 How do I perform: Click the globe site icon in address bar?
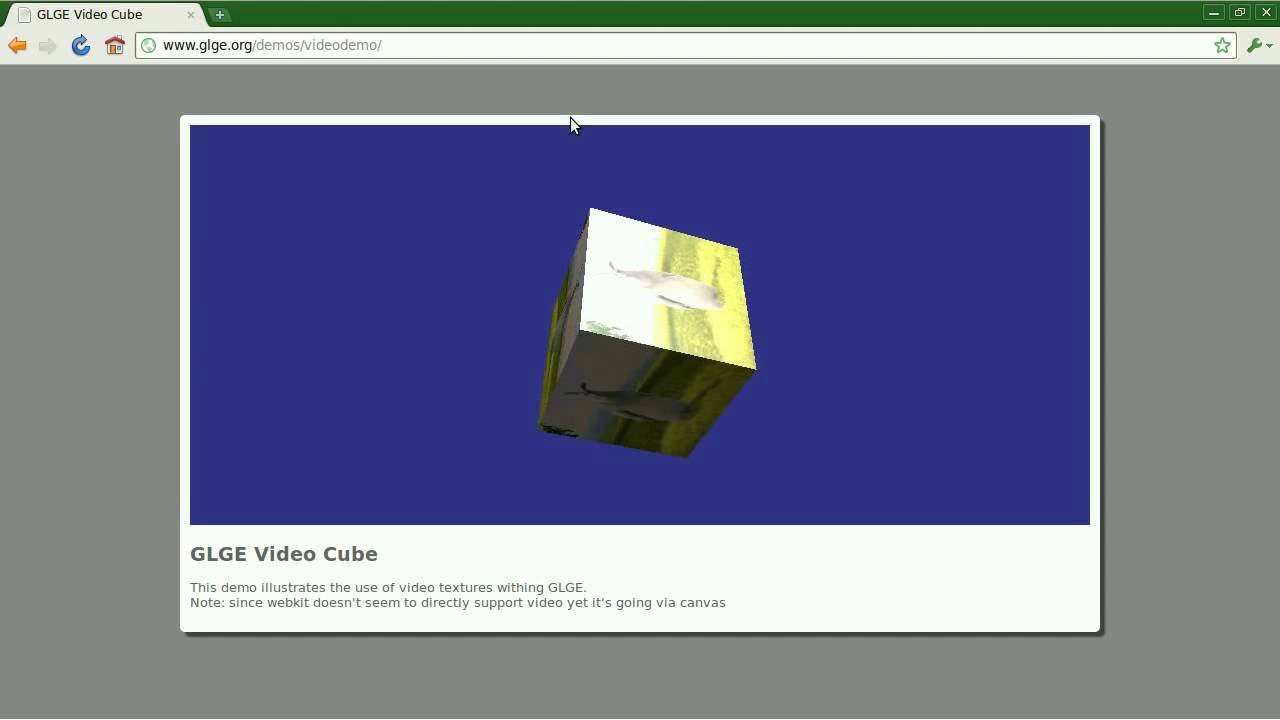click(148, 45)
